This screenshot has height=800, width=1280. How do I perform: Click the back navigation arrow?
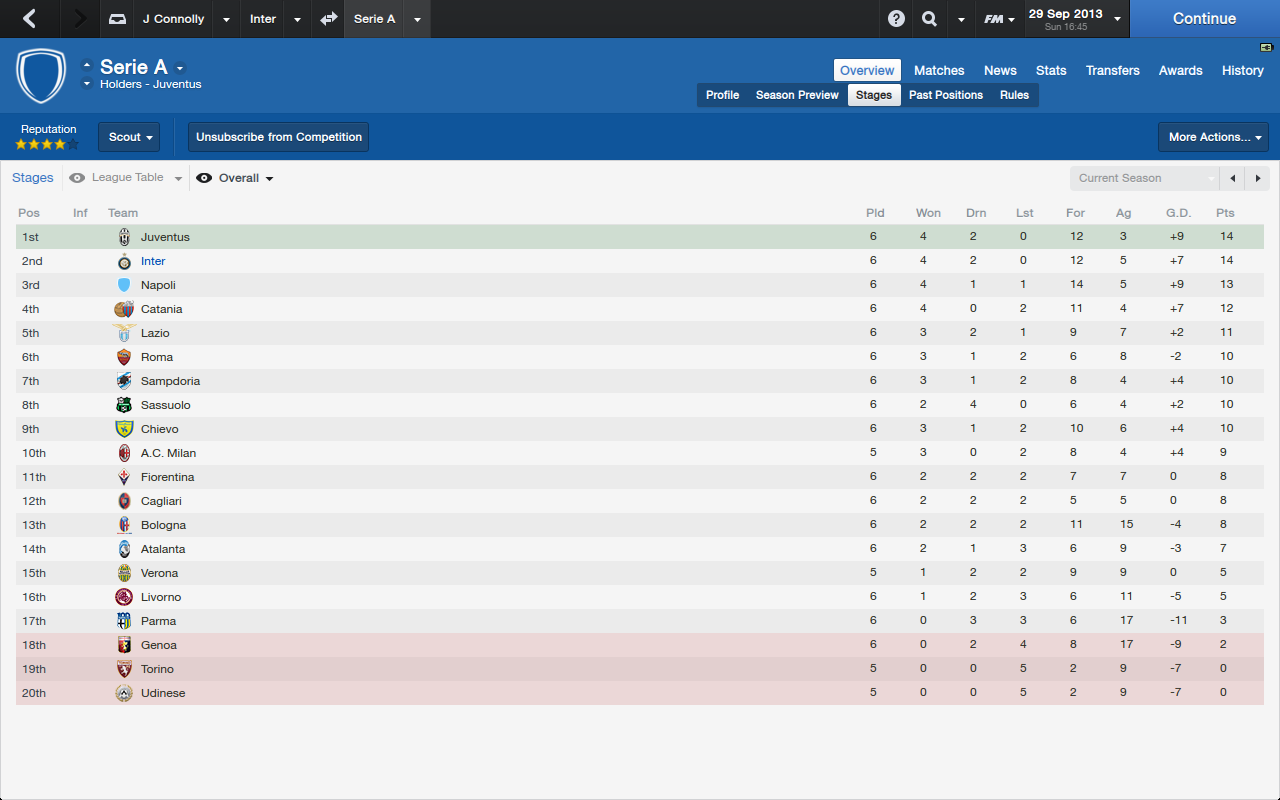click(x=30, y=19)
